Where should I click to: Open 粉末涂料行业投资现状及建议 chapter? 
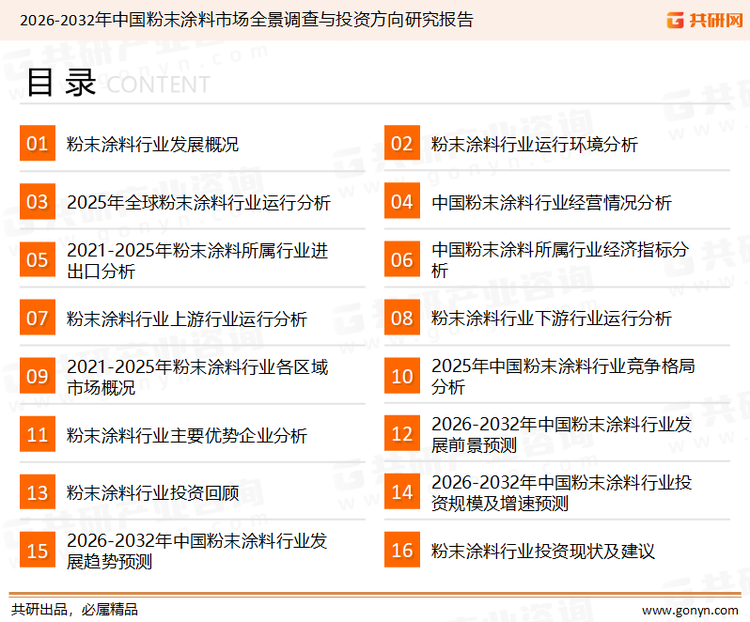[x=543, y=551]
